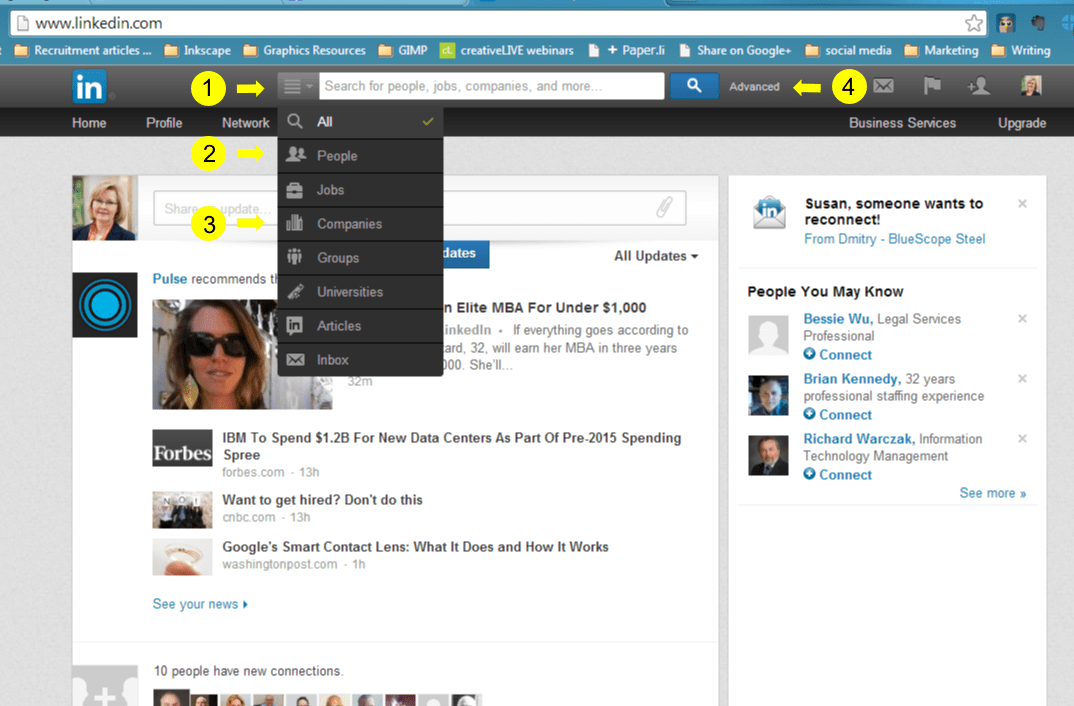The width and height of the screenshot is (1074, 706).
Task: Go to Home tab
Action: click(x=89, y=123)
